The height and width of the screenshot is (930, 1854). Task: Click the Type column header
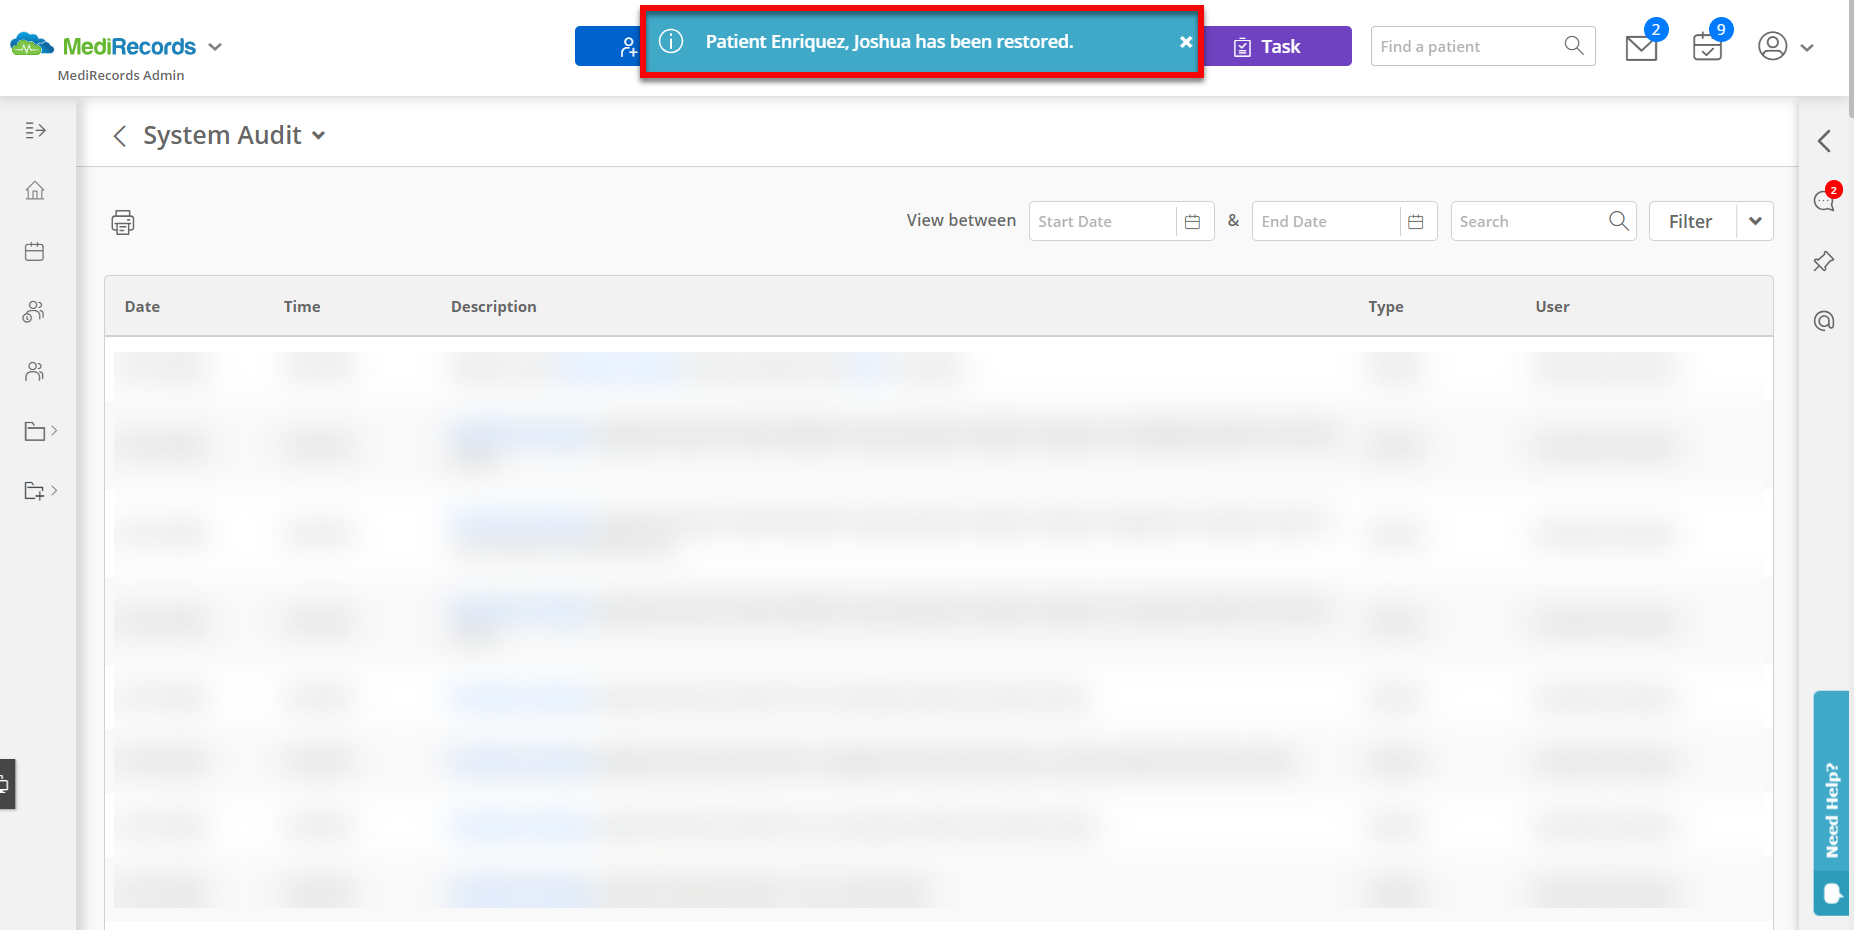tap(1386, 306)
